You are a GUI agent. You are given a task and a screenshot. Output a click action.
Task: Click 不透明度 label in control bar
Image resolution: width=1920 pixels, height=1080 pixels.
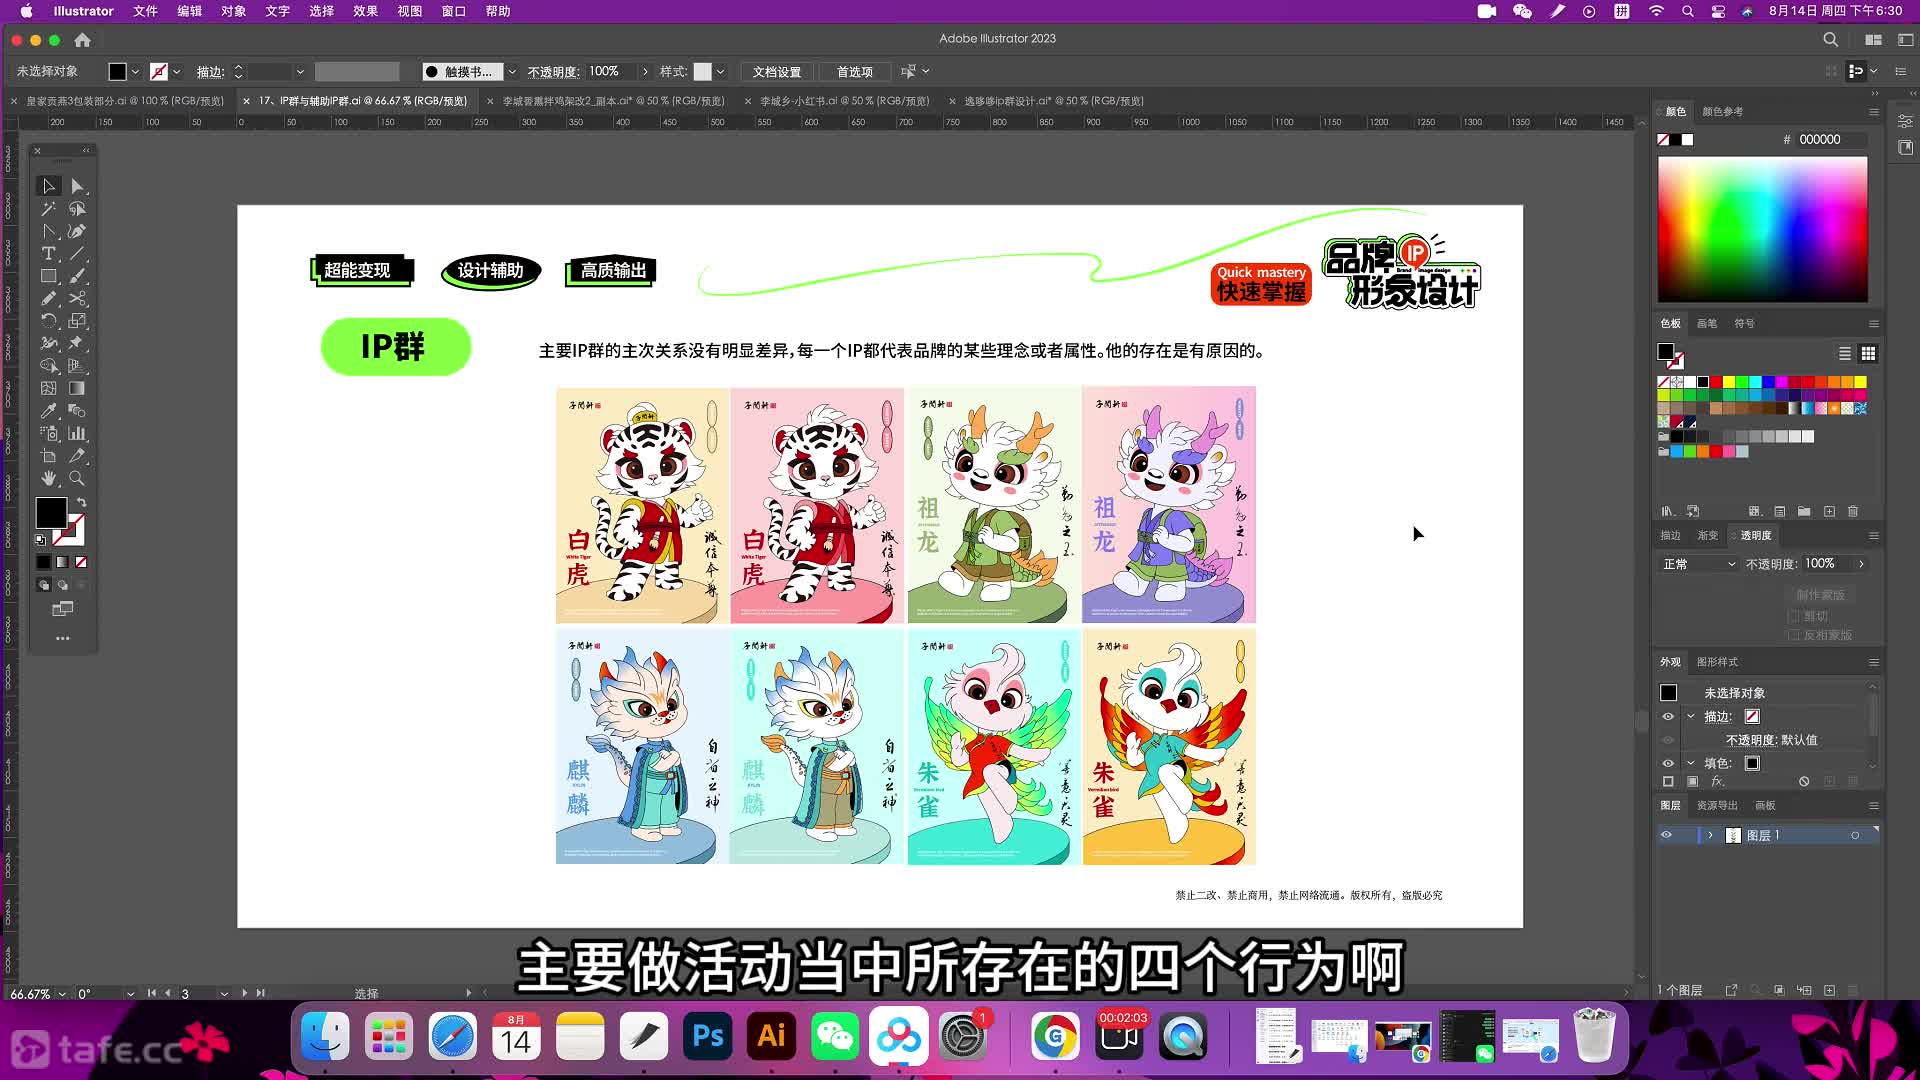point(553,72)
